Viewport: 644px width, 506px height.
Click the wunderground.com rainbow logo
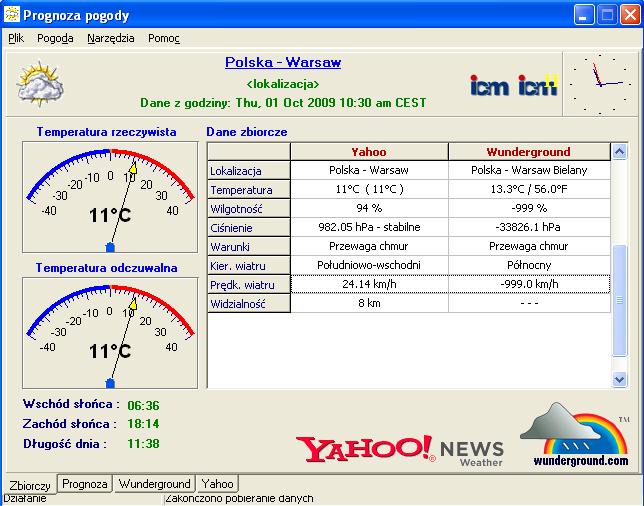(575, 435)
